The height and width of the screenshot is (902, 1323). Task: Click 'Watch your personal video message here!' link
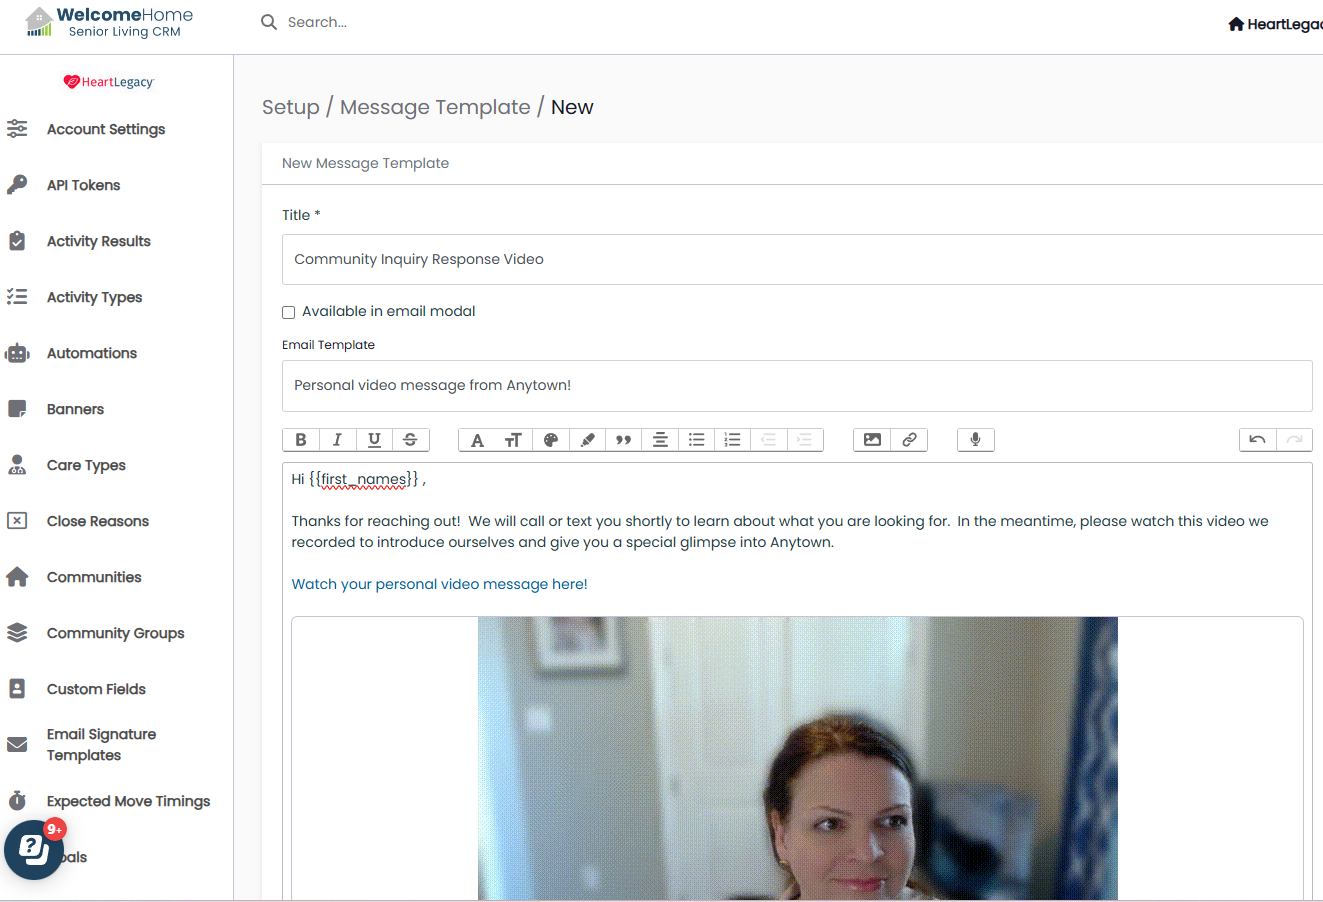pos(439,584)
